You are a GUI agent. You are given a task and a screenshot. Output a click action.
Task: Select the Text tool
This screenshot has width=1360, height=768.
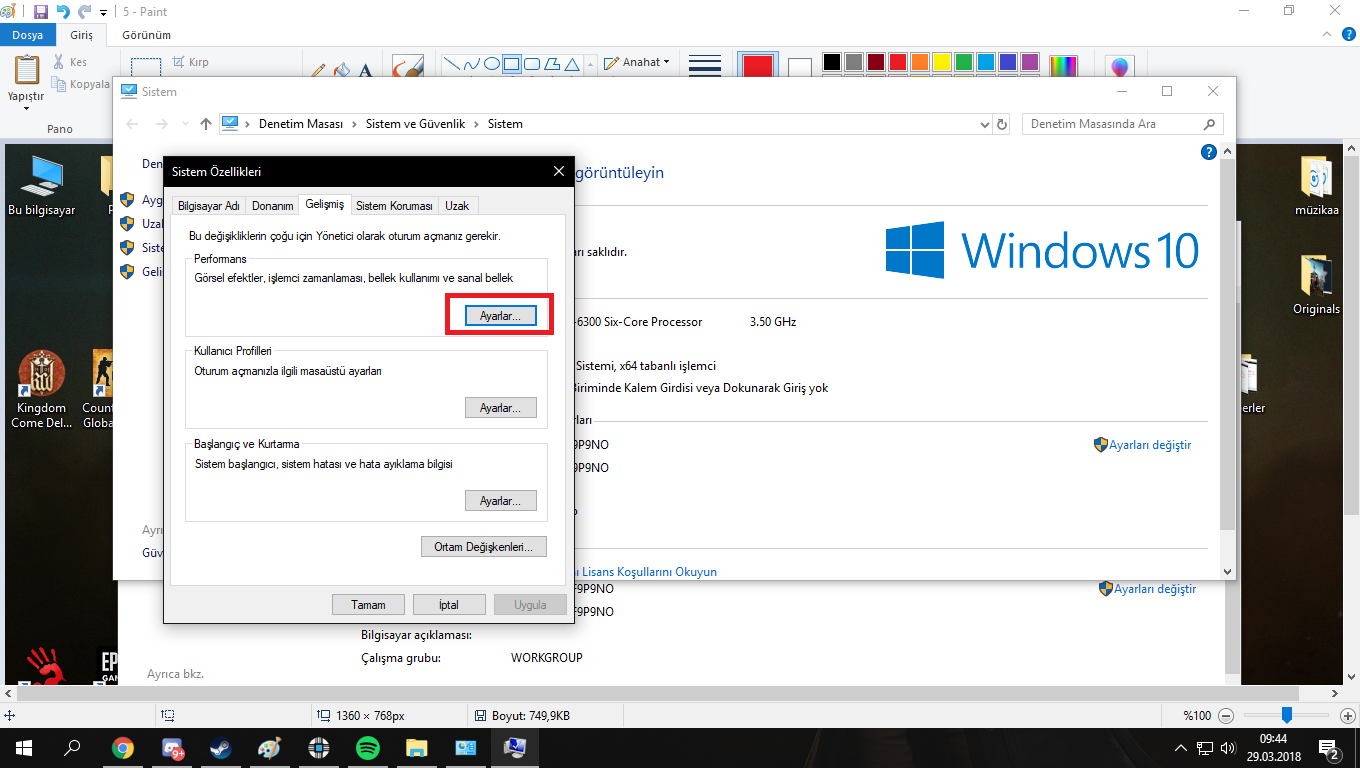(365, 70)
